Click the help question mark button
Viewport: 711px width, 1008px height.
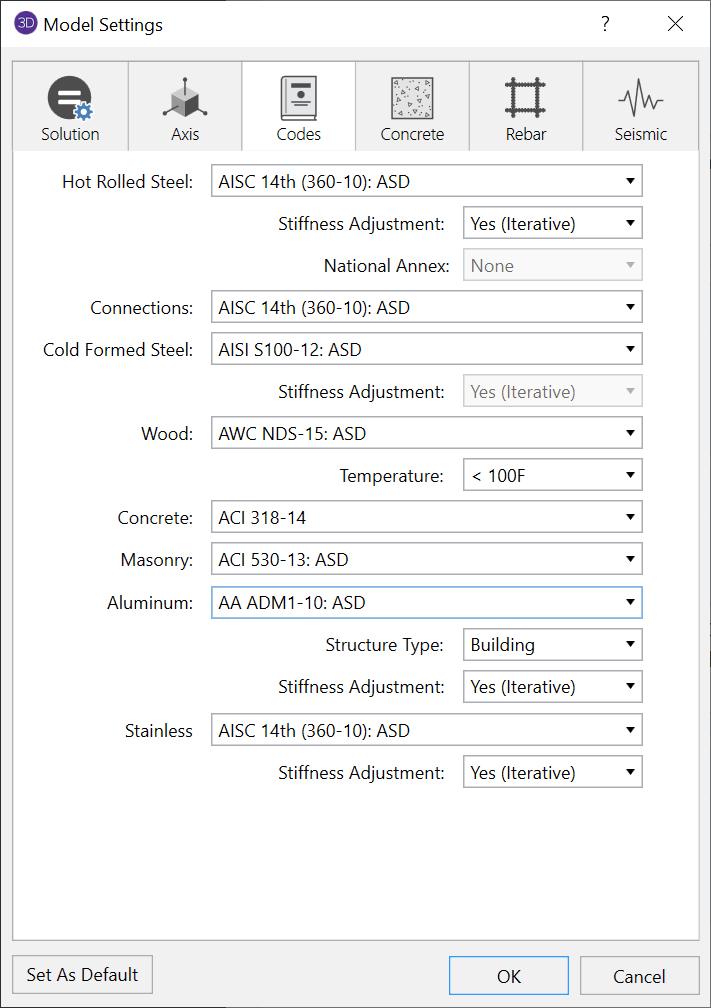(x=605, y=24)
